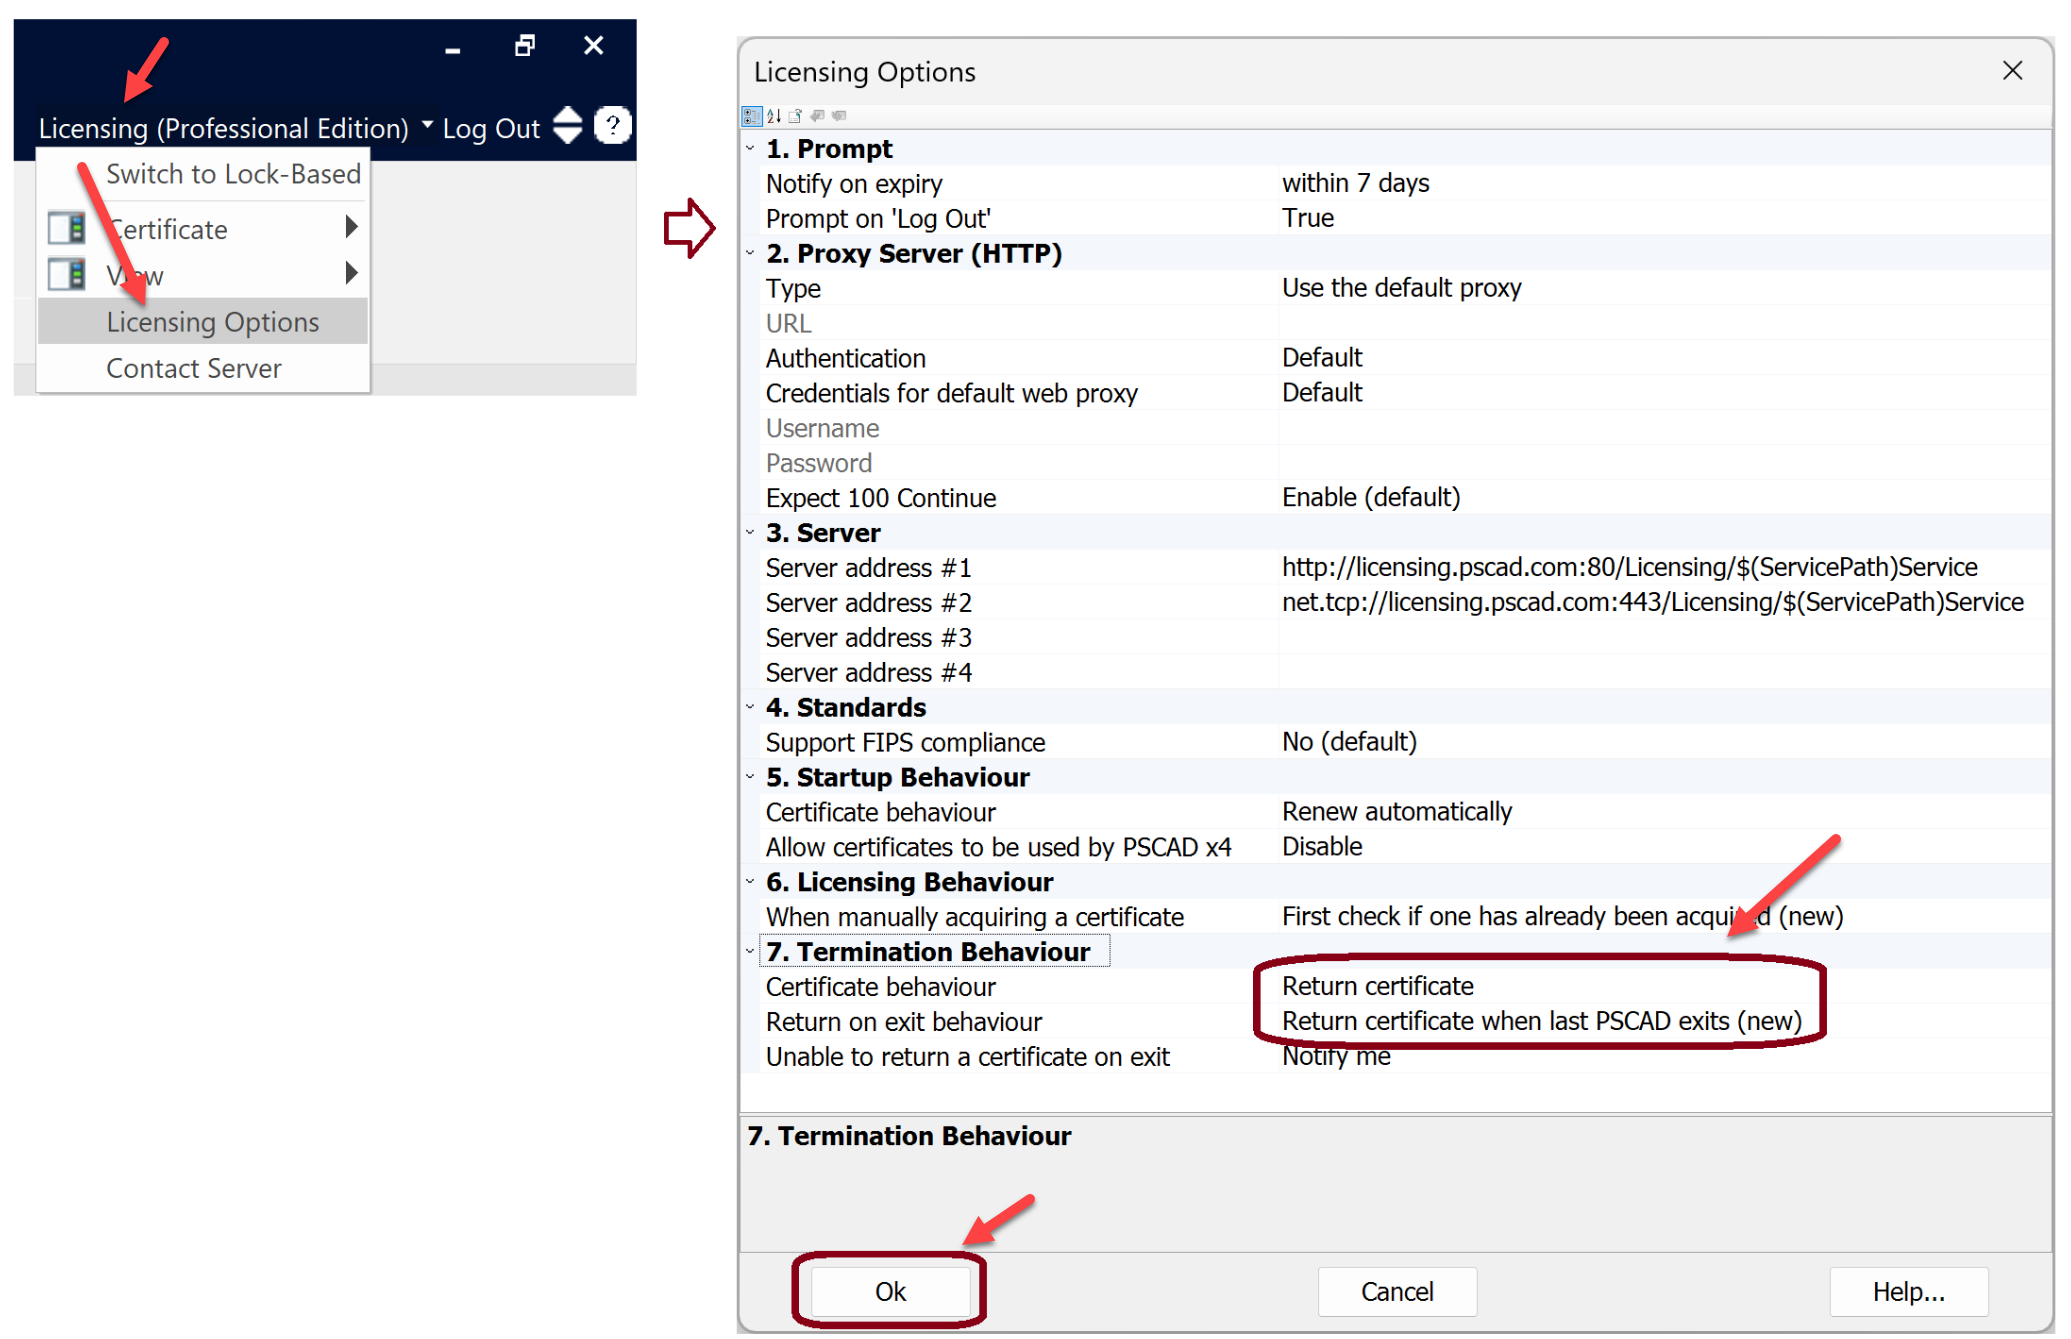Edit the Server address #1 URL field
This screenshot has height=1339, width=2071.
1664,568
